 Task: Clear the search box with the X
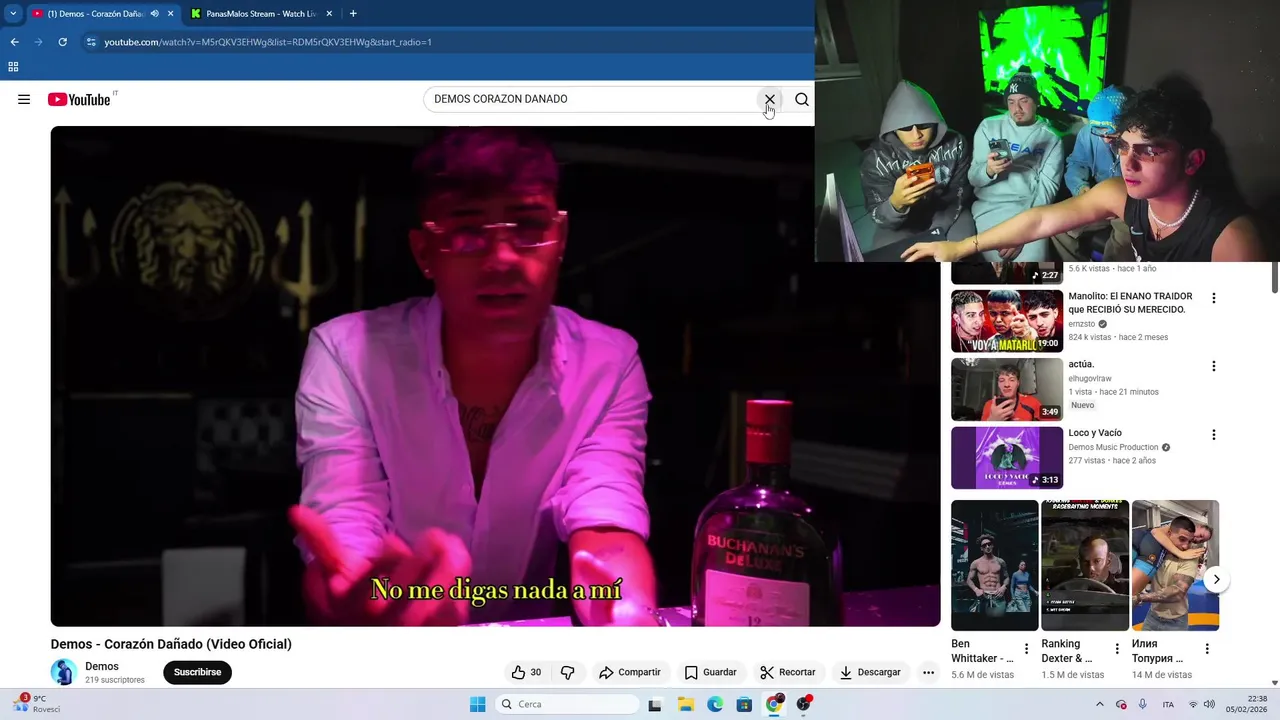tap(770, 99)
